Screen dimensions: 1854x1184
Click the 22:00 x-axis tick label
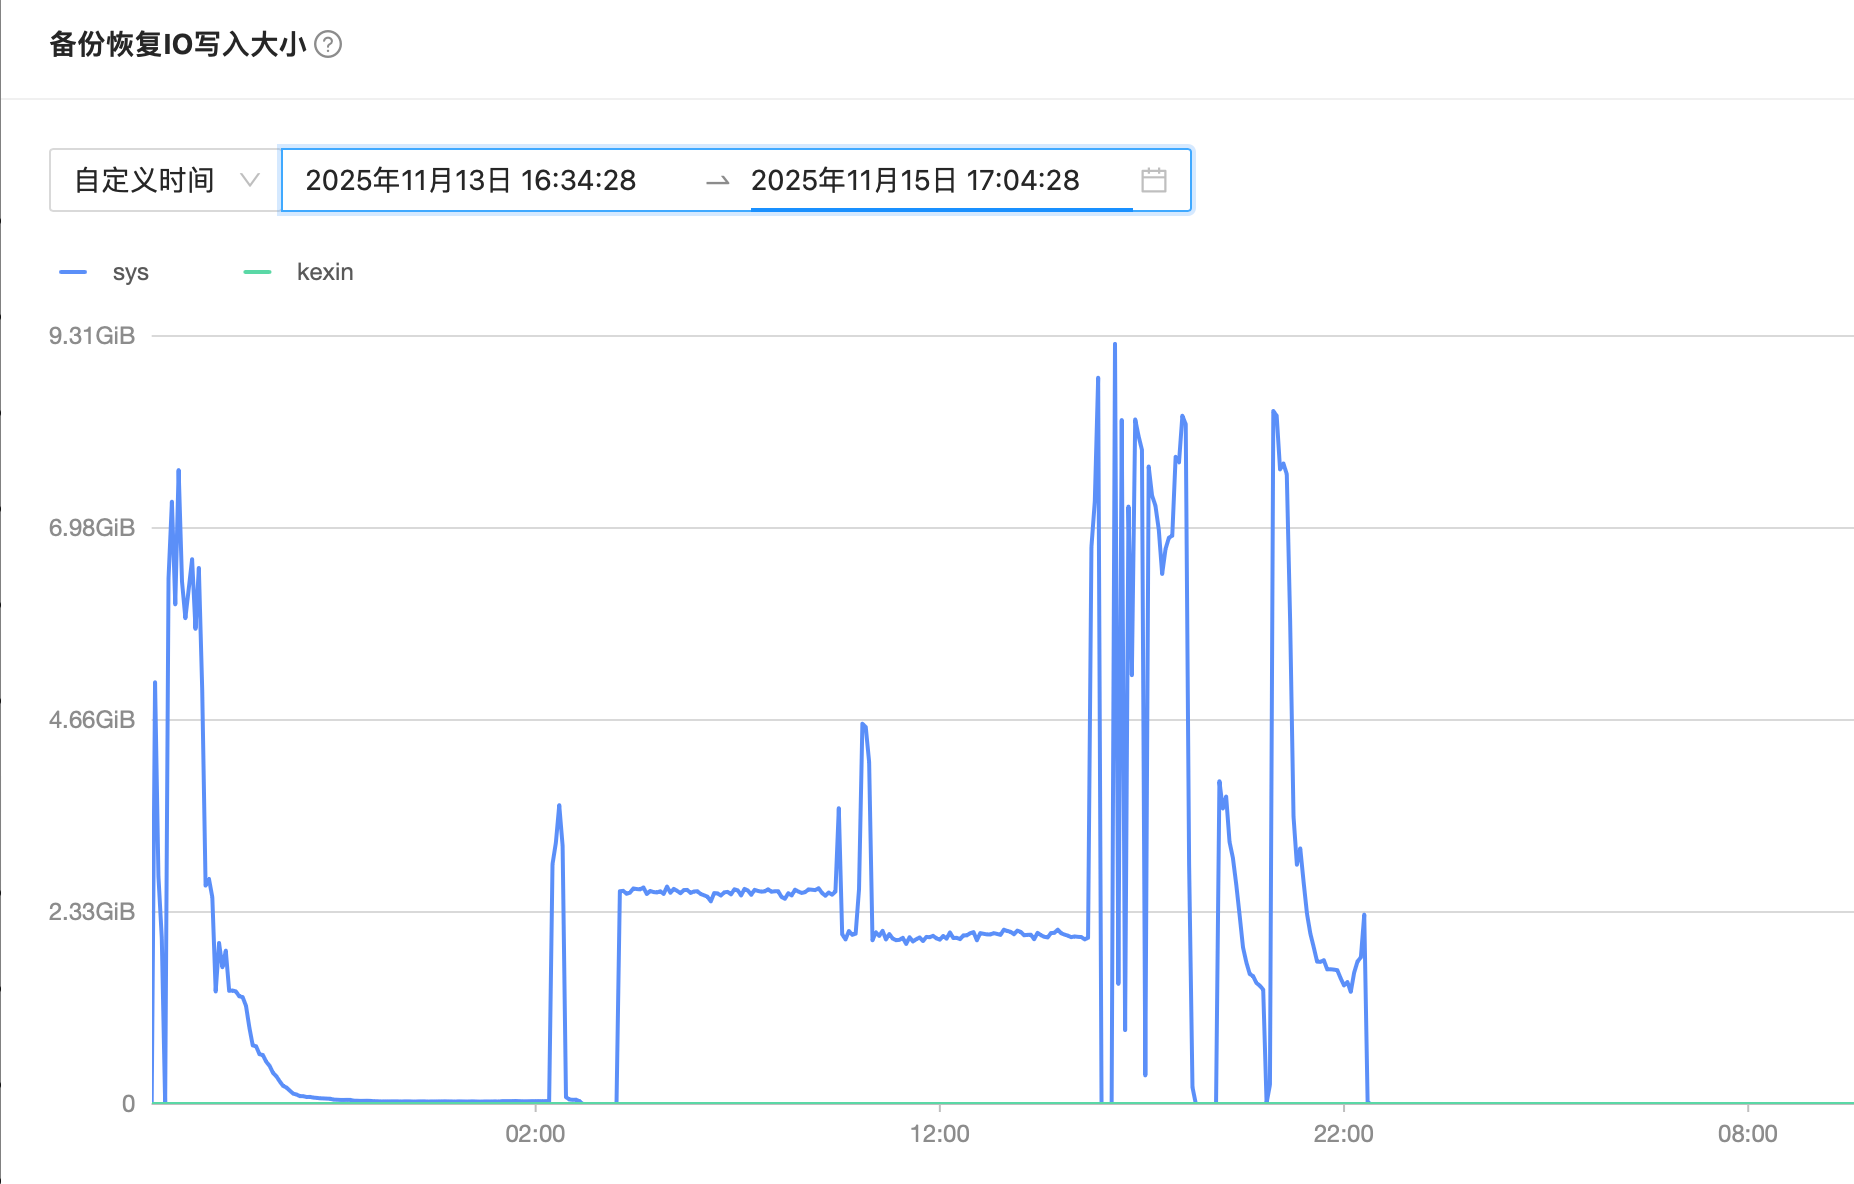tap(1343, 1134)
